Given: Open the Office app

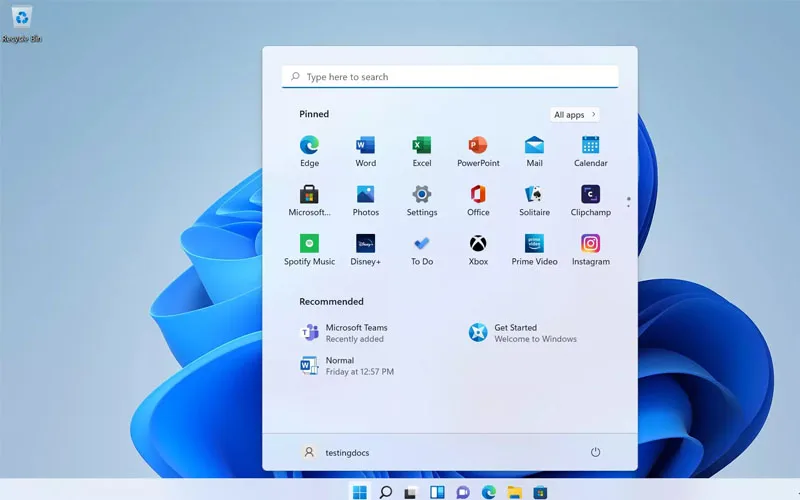Looking at the screenshot, I should click(478, 201).
